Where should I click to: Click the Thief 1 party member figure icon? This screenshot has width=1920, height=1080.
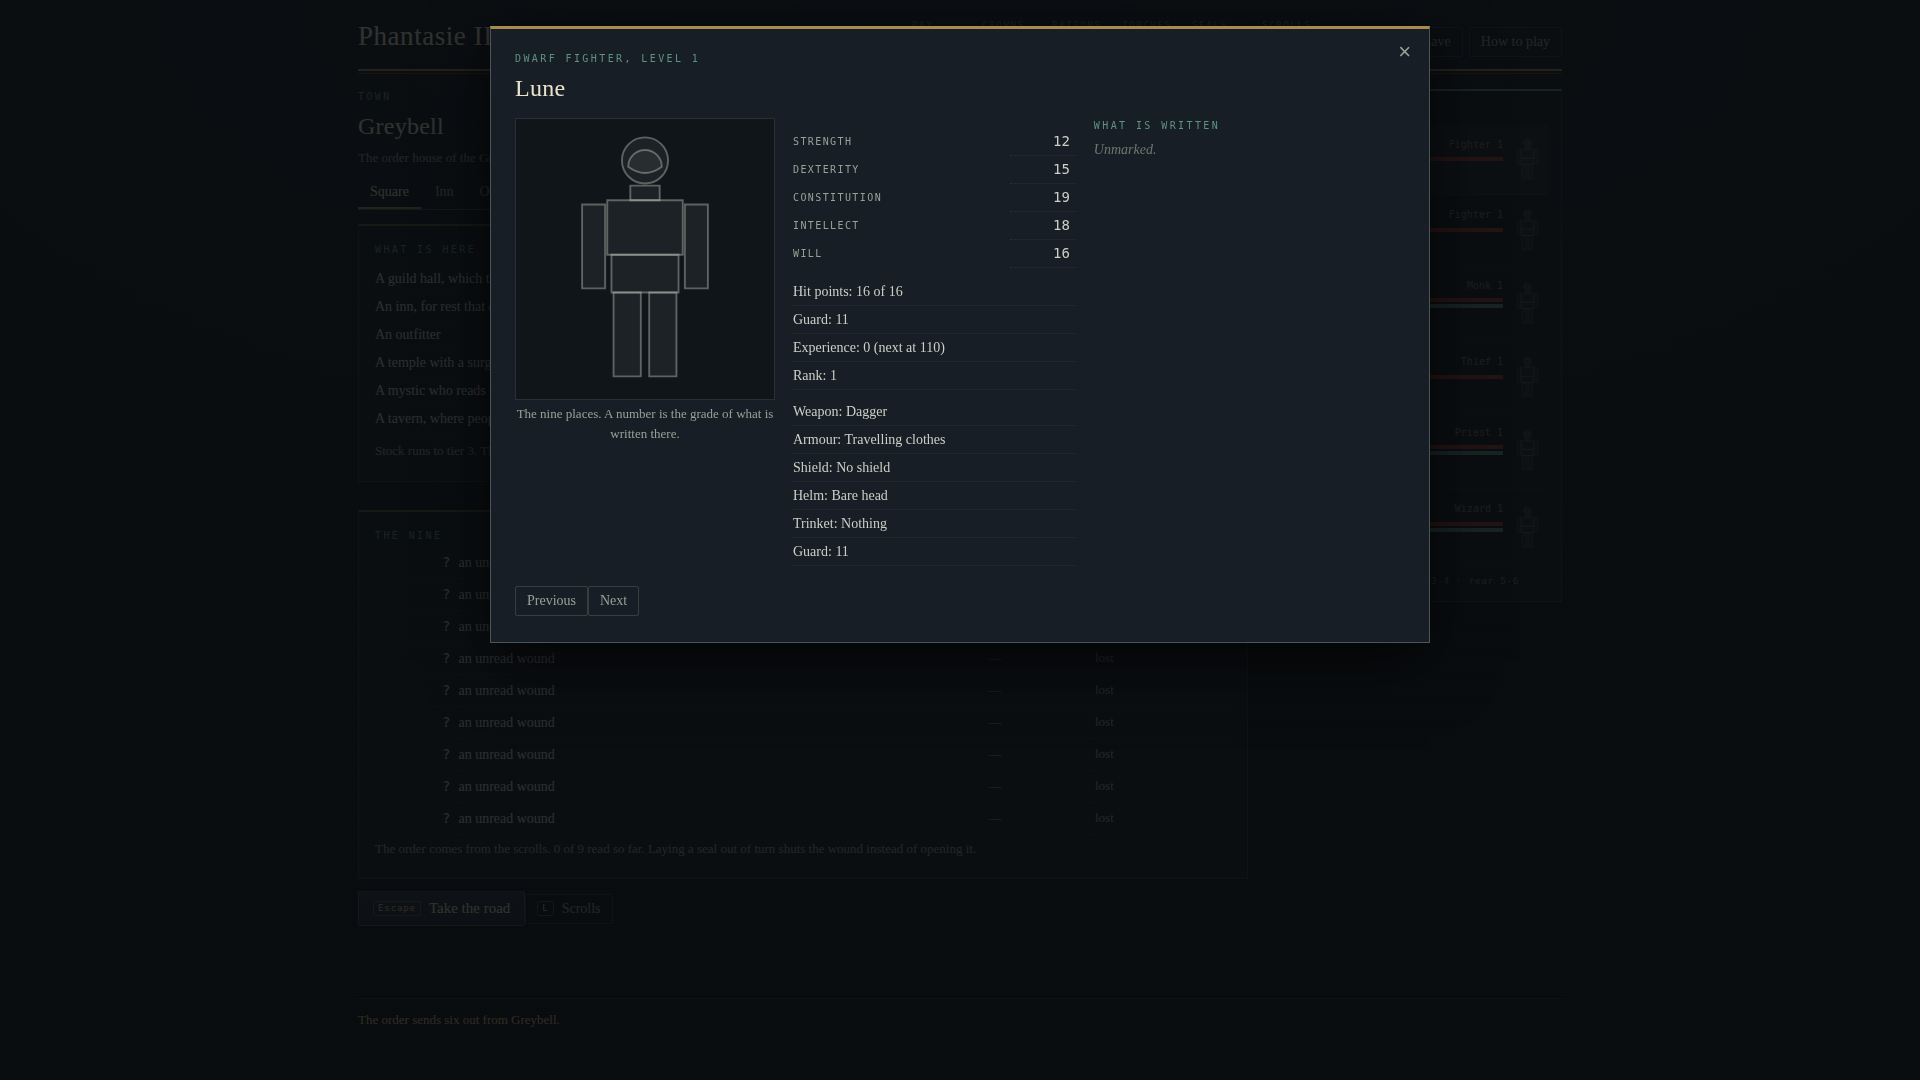pos(1527,376)
